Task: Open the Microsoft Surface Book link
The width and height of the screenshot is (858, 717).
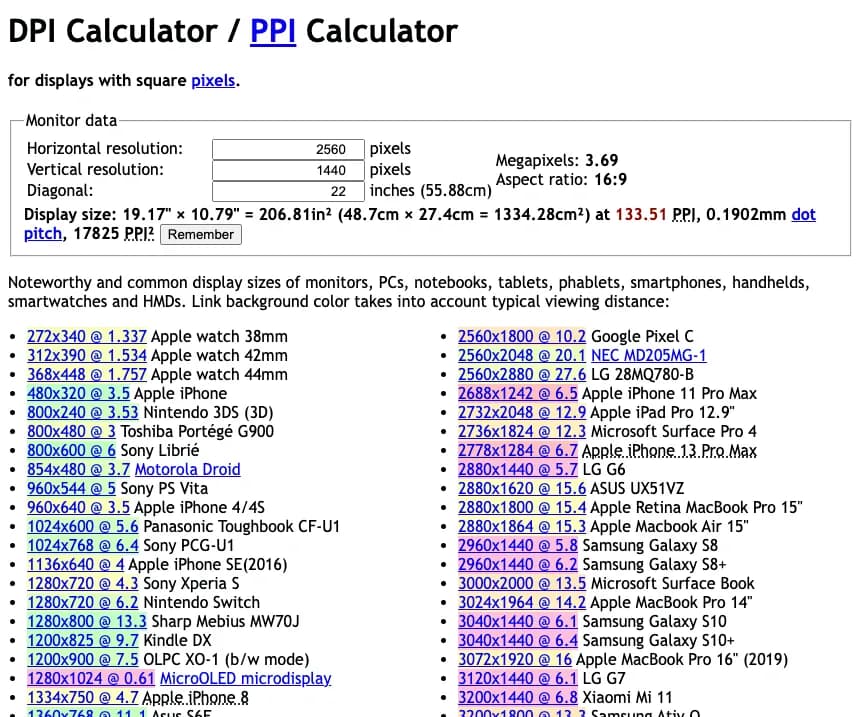Action: pos(522,583)
